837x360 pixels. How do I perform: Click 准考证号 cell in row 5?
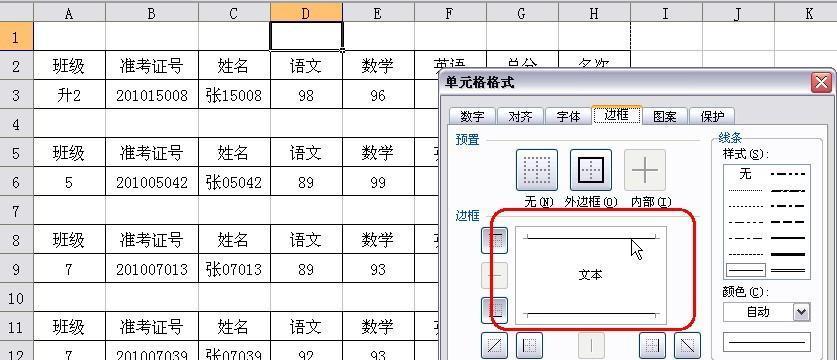click(152, 153)
